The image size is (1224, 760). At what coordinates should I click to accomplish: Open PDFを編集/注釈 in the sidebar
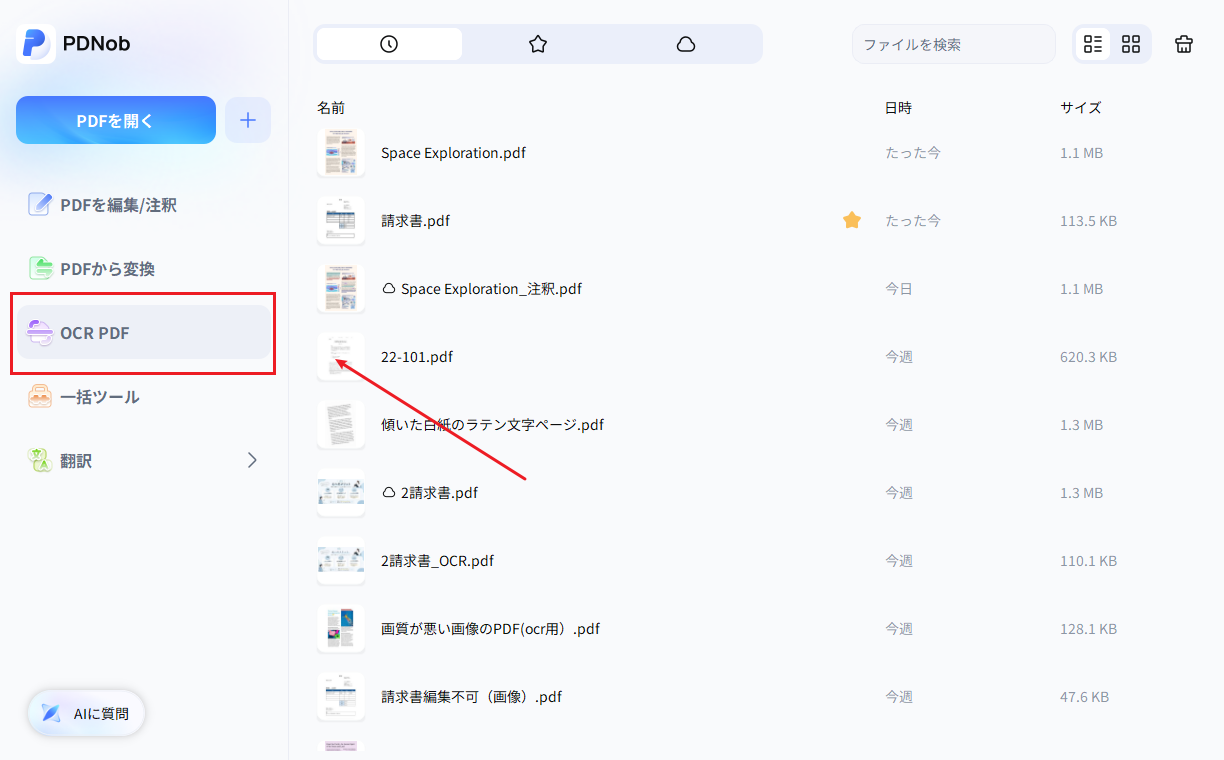coord(142,205)
